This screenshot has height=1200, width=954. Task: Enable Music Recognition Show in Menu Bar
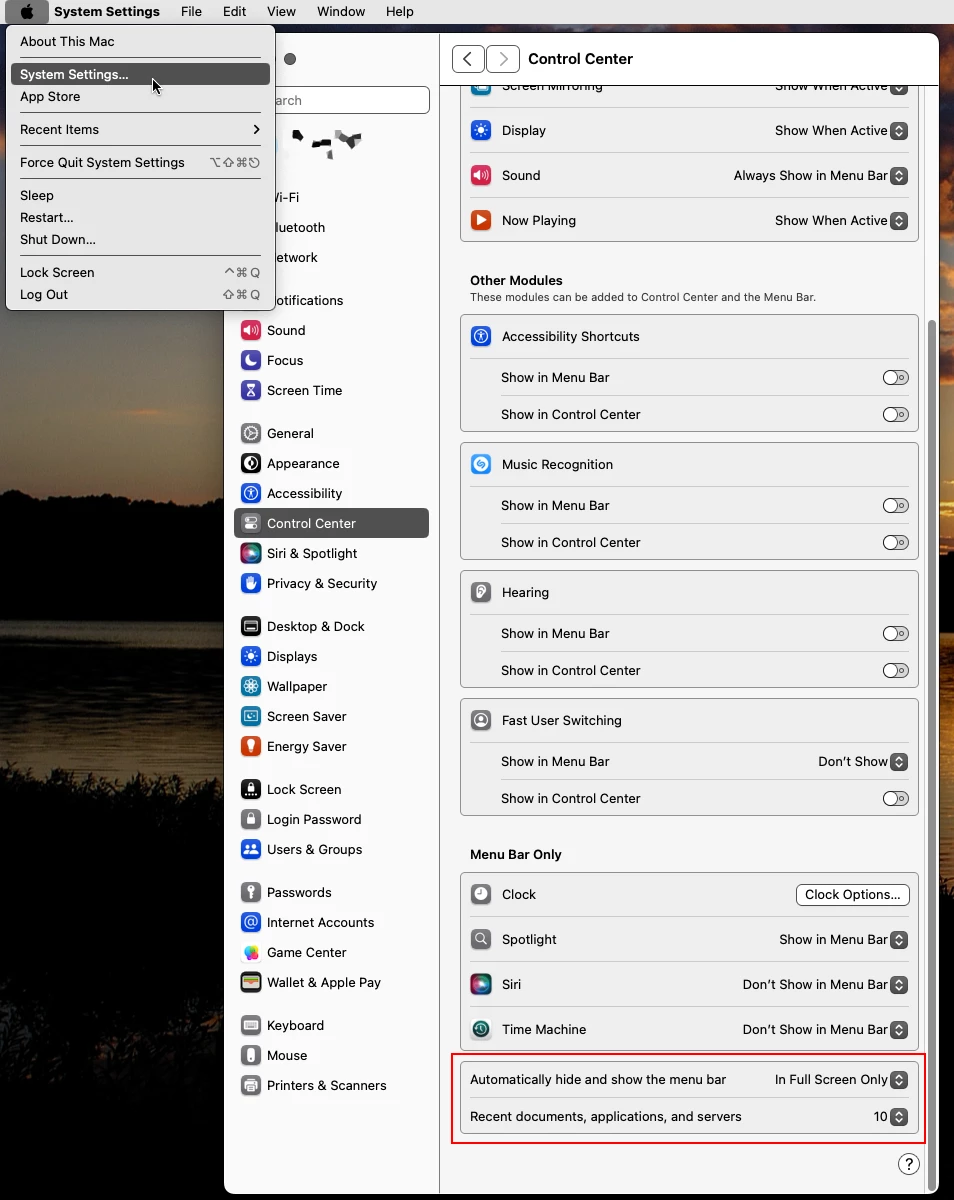896,505
